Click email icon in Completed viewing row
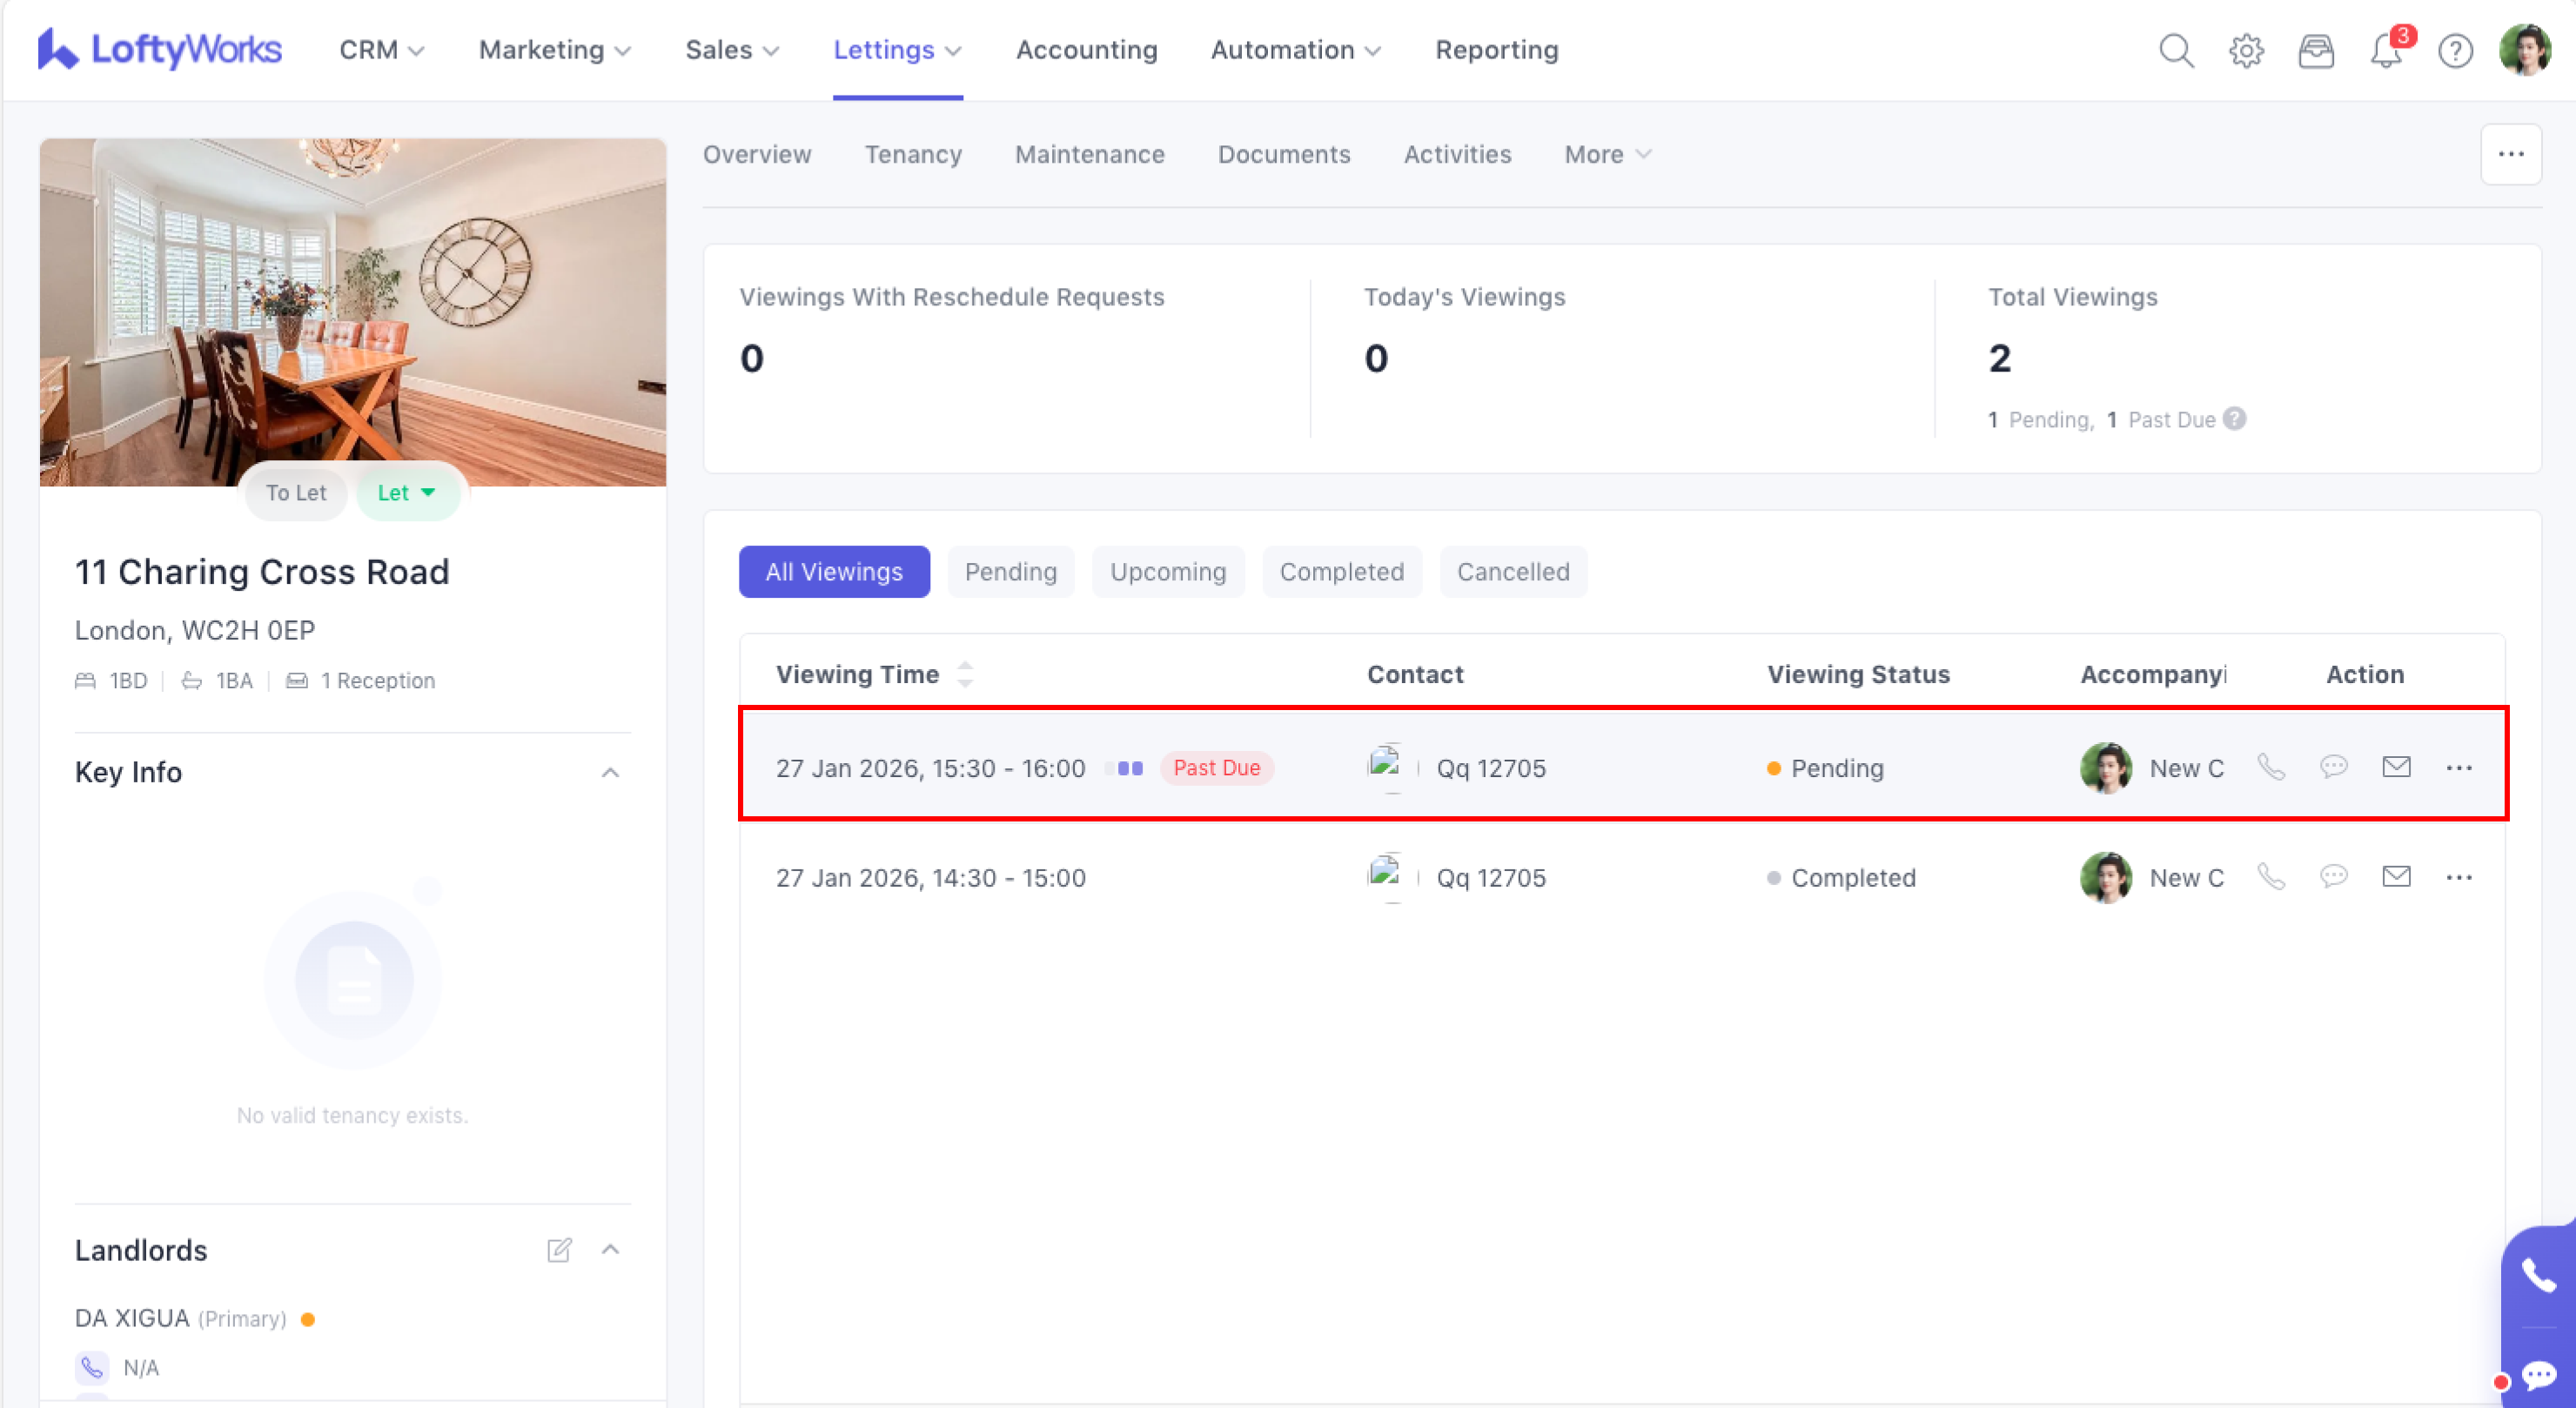The width and height of the screenshot is (2576, 1408). [x=2396, y=877]
